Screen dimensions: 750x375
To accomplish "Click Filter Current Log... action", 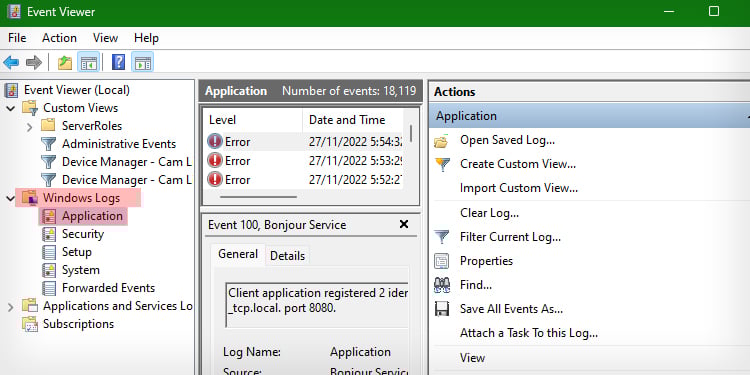I will tap(510, 237).
